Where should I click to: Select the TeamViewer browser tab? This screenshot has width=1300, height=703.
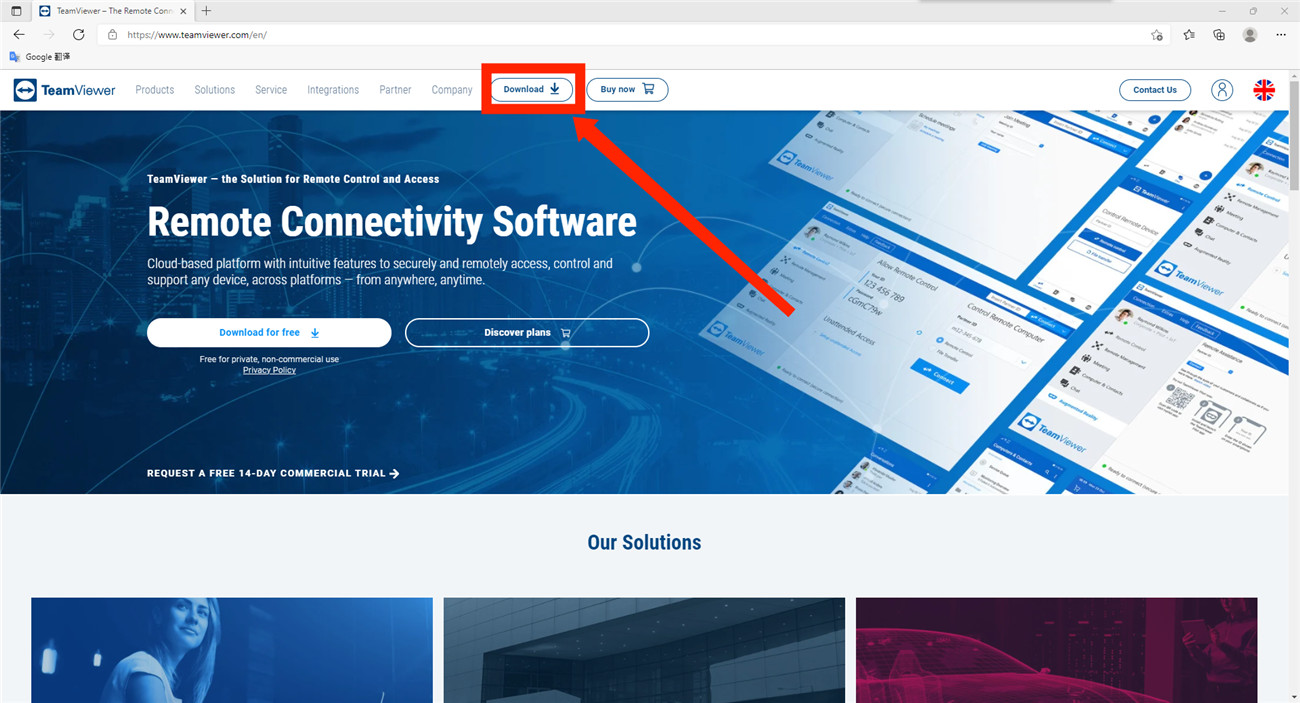coord(111,11)
